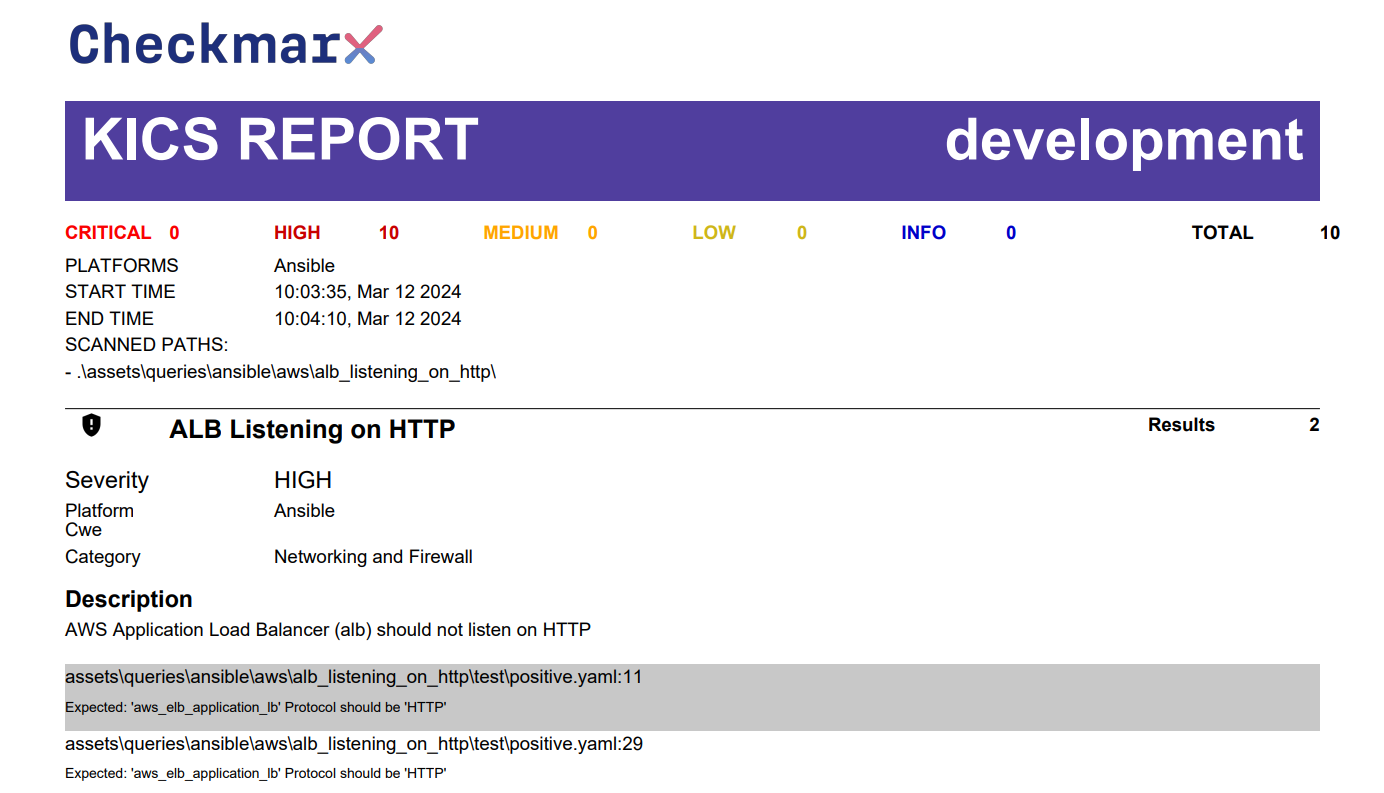Select the Severity value HIGH

click(x=303, y=480)
